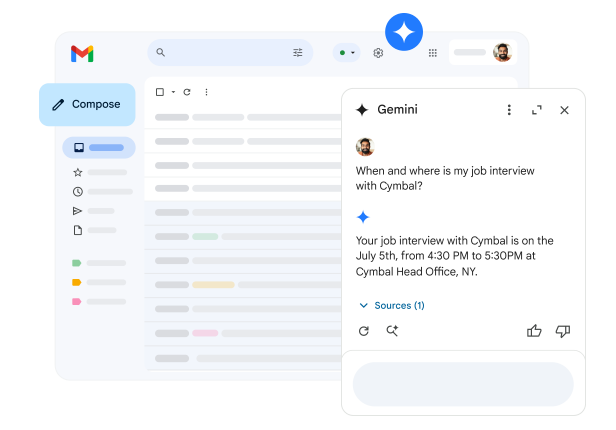Open Gemini panel more options
616x430 pixels.
pos(509,110)
